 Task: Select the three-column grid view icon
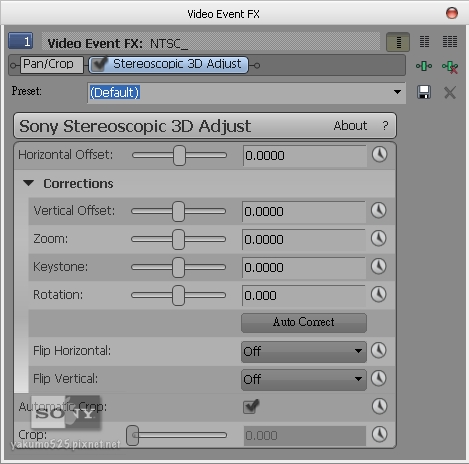click(x=450, y=42)
